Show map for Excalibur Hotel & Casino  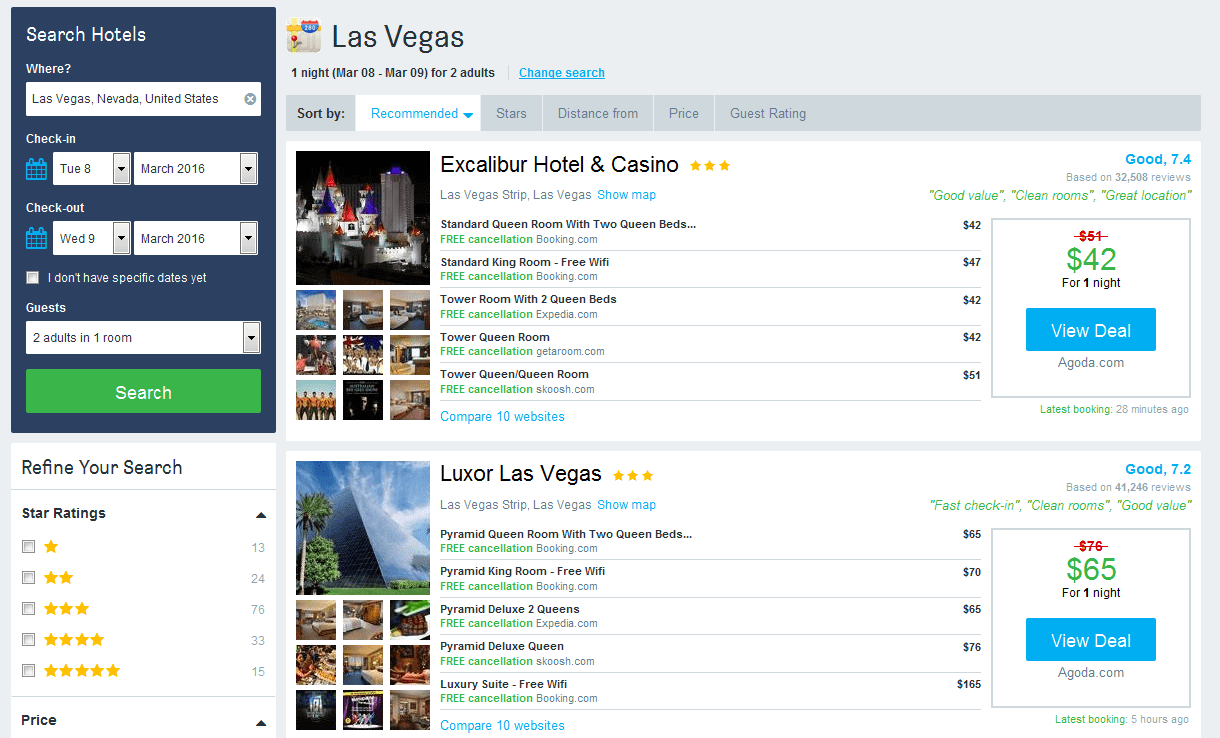627,195
